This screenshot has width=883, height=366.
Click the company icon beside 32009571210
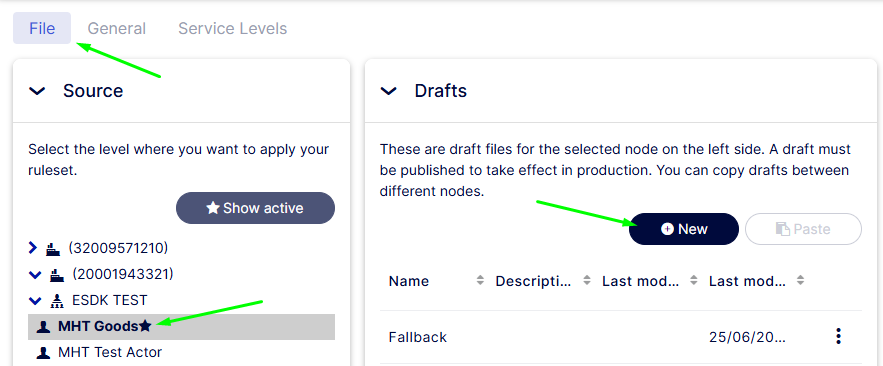click(x=53, y=248)
